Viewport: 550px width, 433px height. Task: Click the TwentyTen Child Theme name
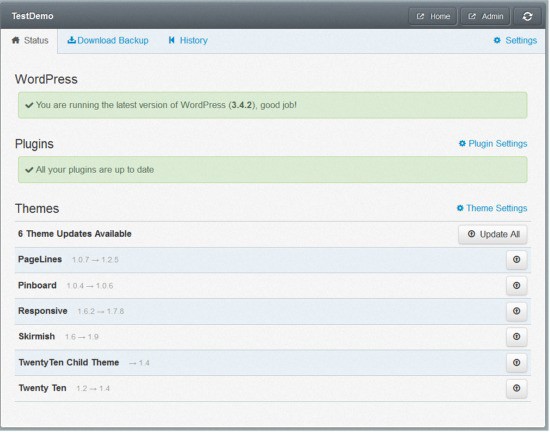point(69,362)
